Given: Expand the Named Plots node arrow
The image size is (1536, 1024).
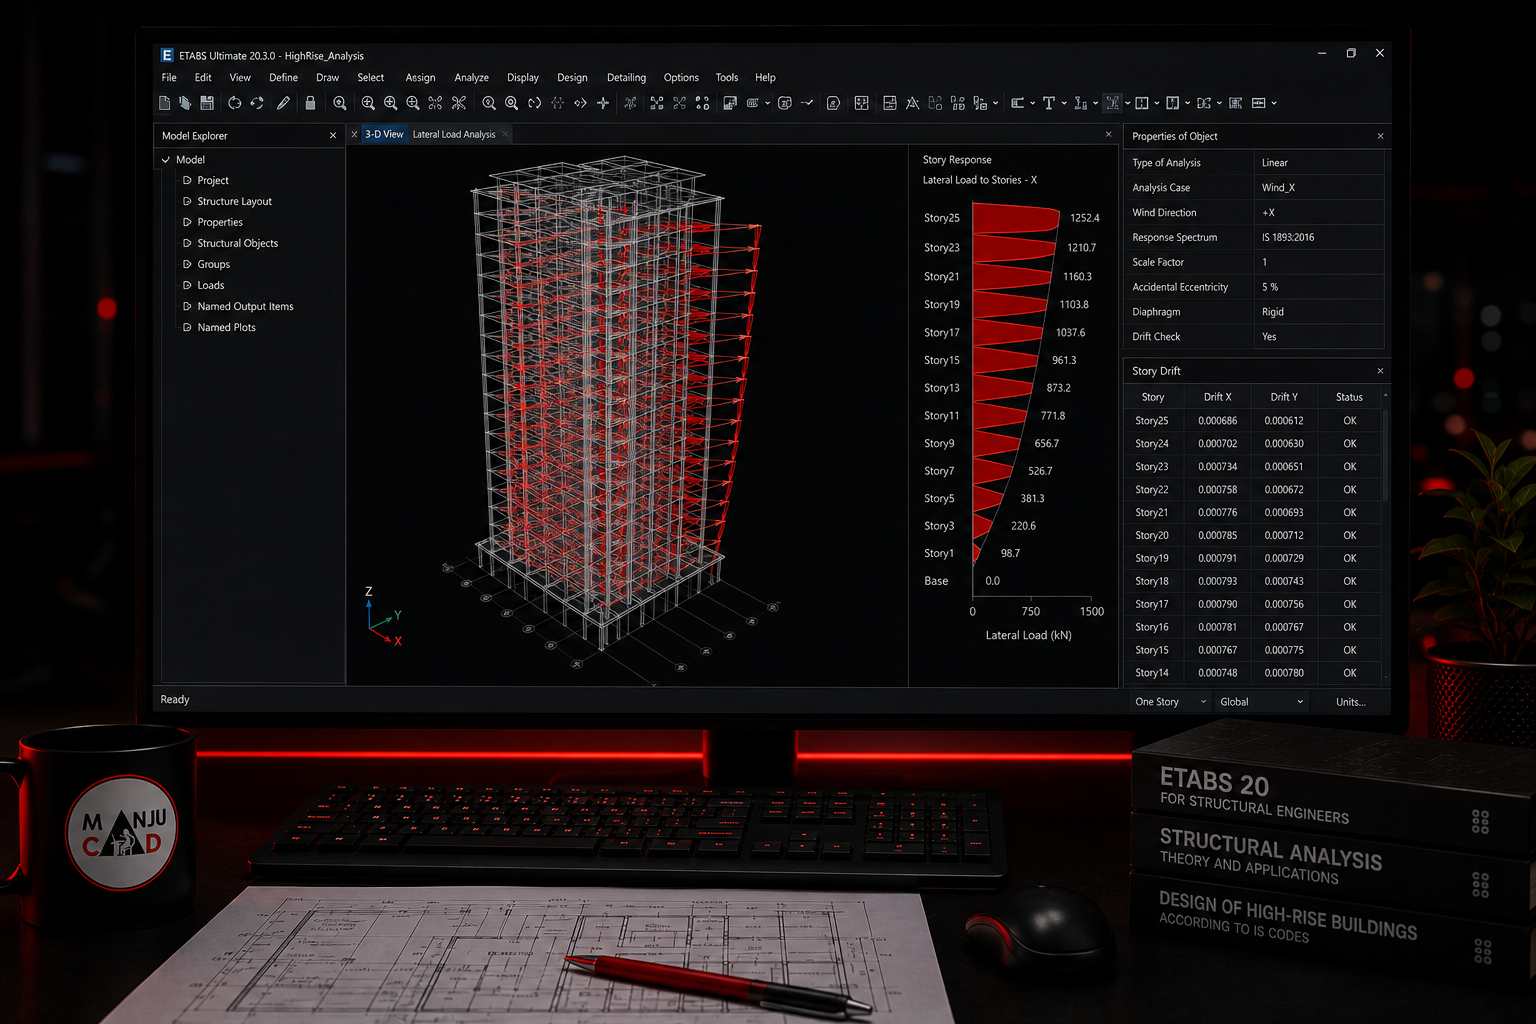Looking at the screenshot, I should (187, 328).
